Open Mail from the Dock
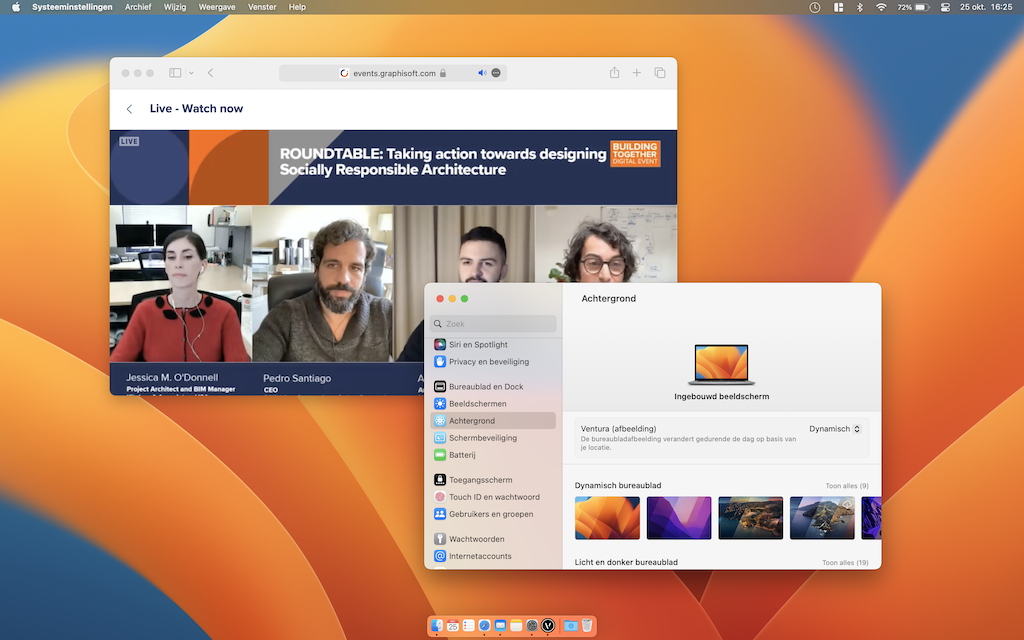The height and width of the screenshot is (640, 1024). (x=500, y=626)
